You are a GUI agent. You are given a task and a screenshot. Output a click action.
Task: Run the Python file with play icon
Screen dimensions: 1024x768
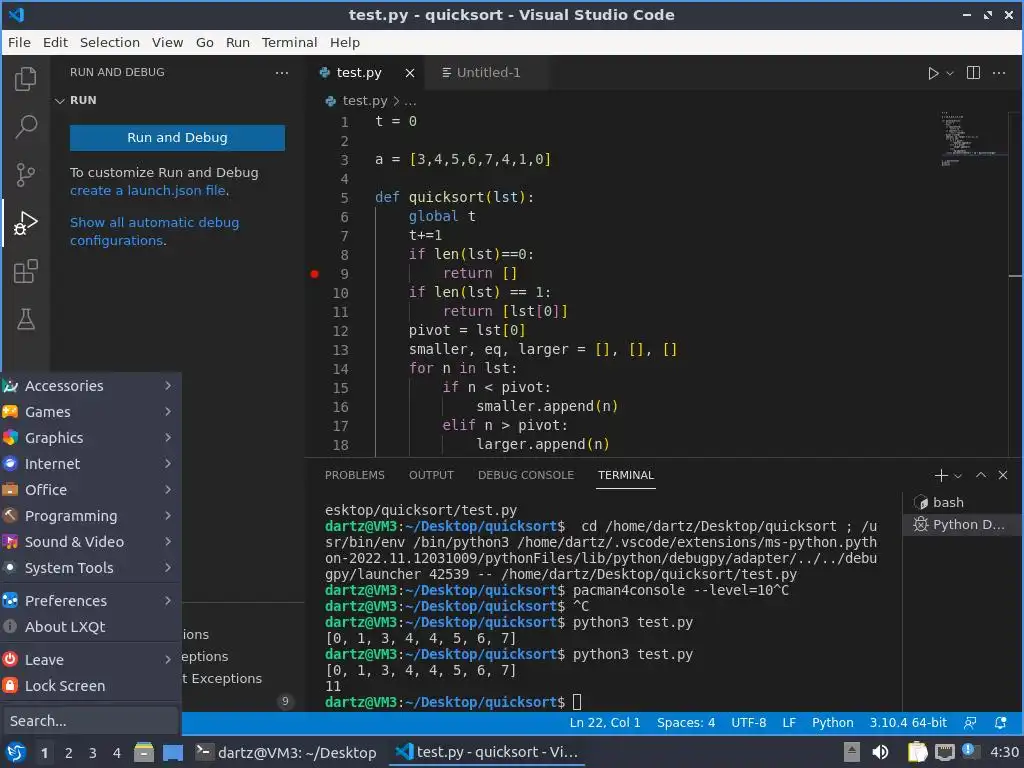click(x=933, y=73)
